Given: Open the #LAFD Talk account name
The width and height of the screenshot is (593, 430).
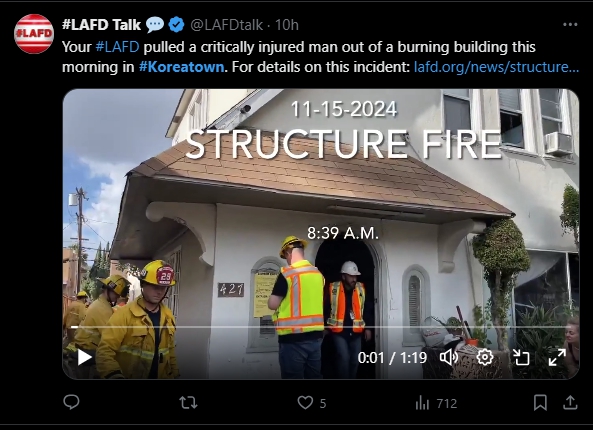Looking at the screenshot, I should pos(101,25).
